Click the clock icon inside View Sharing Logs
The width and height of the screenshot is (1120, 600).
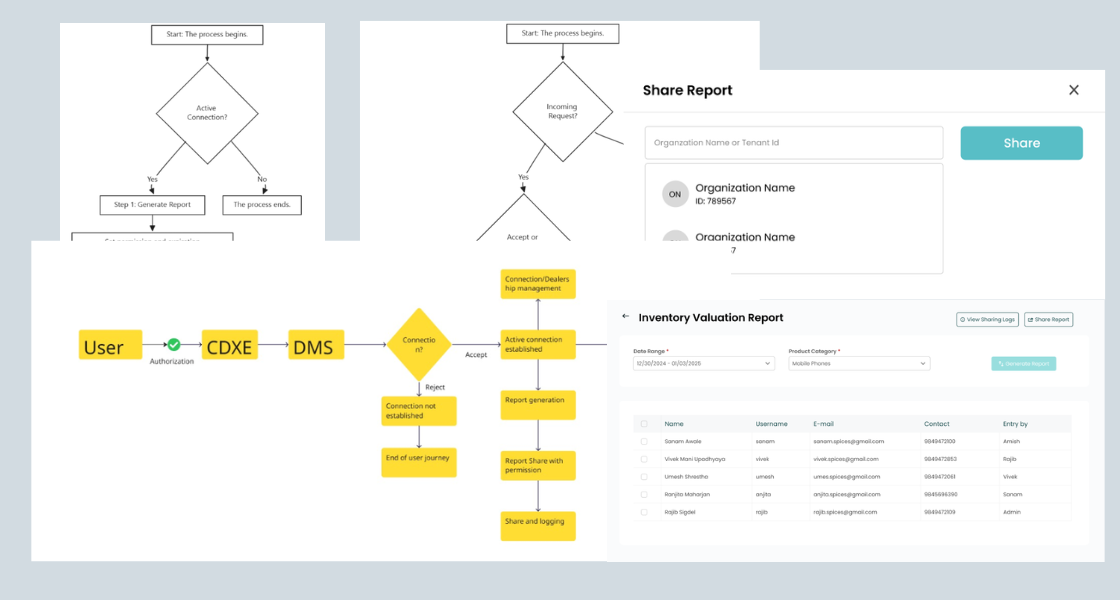[963, 319]
